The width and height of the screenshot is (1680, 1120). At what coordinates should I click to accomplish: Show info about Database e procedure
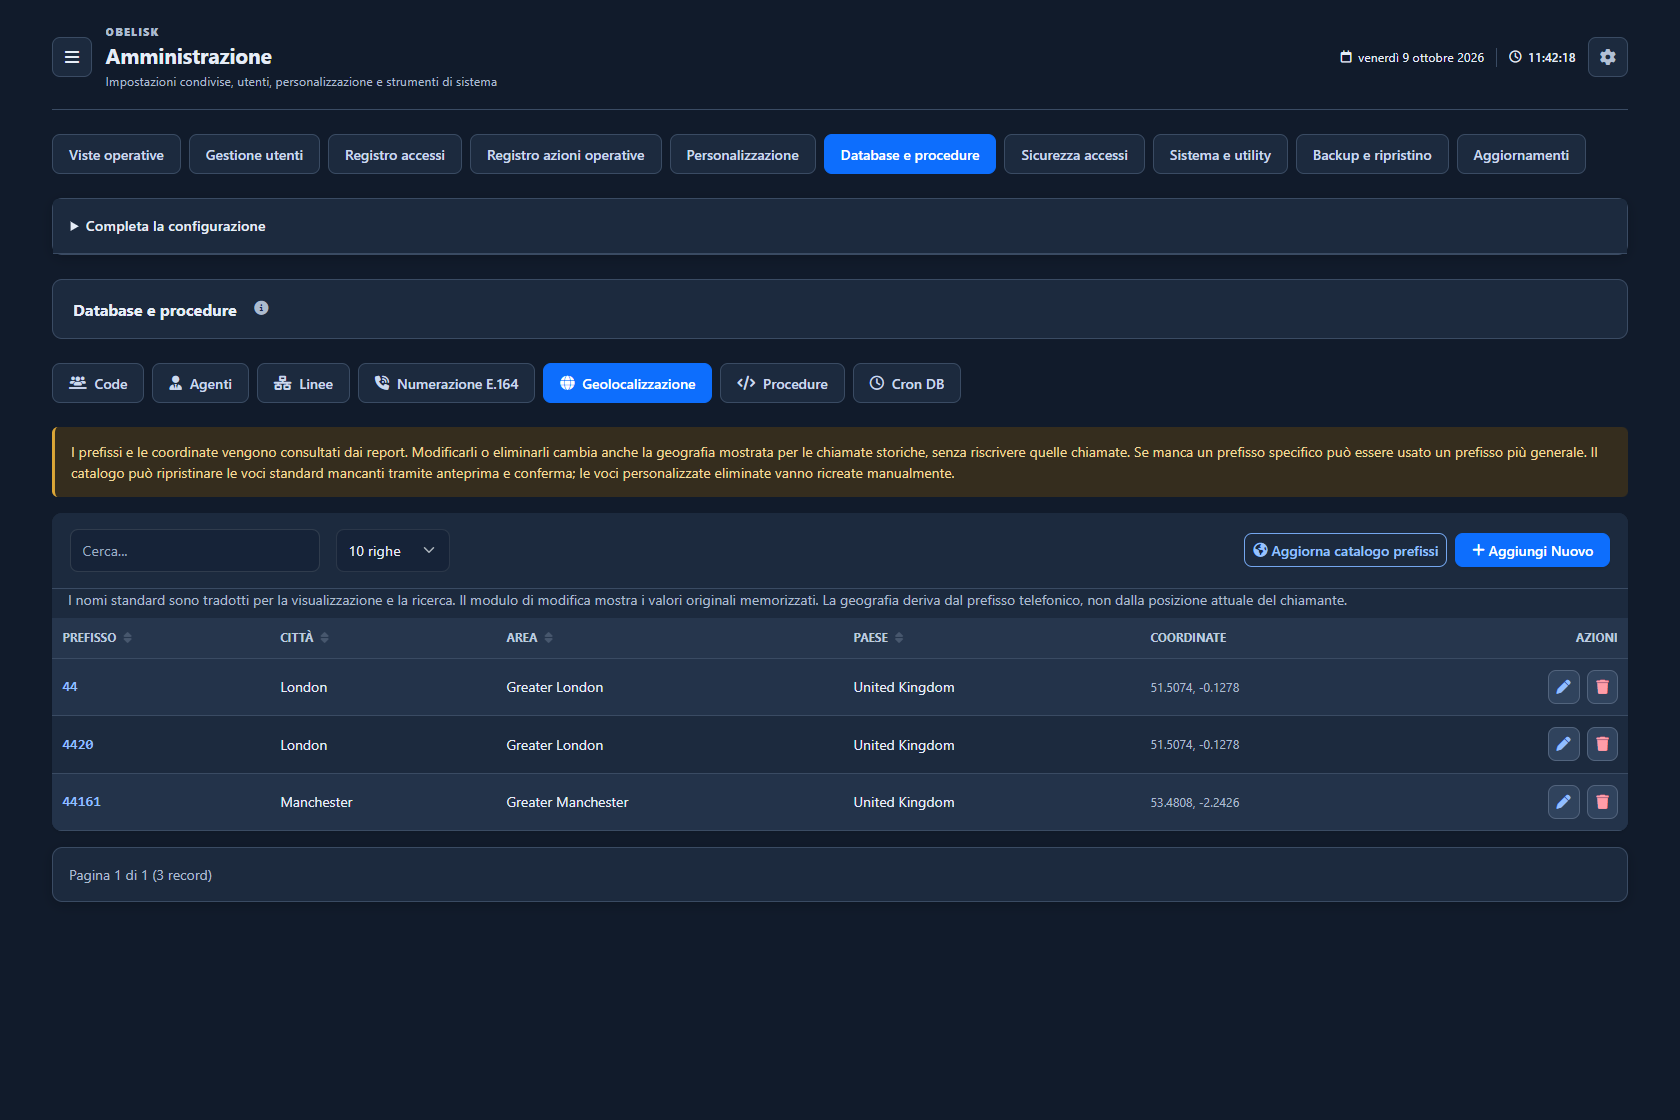tap(261, 308)
